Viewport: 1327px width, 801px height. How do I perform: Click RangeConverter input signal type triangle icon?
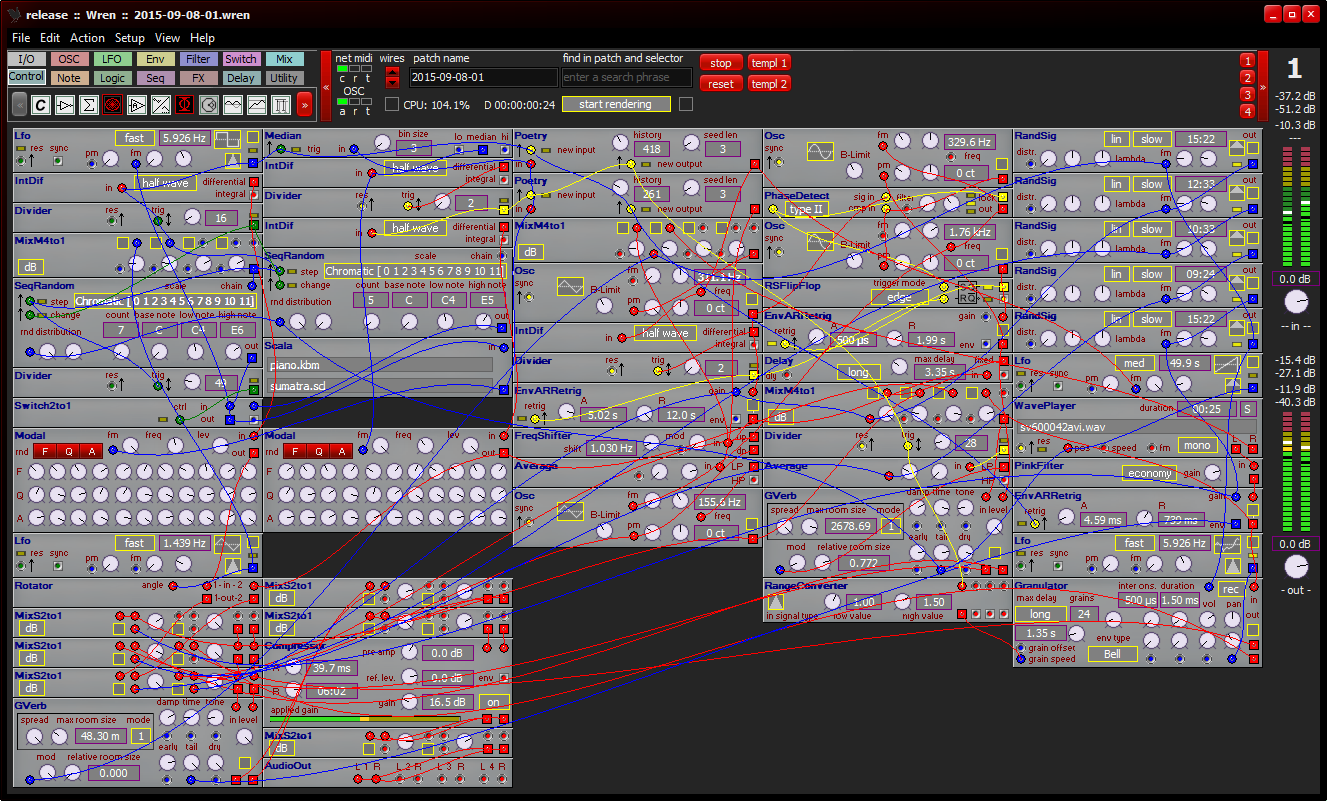click(x=776, y=602)
